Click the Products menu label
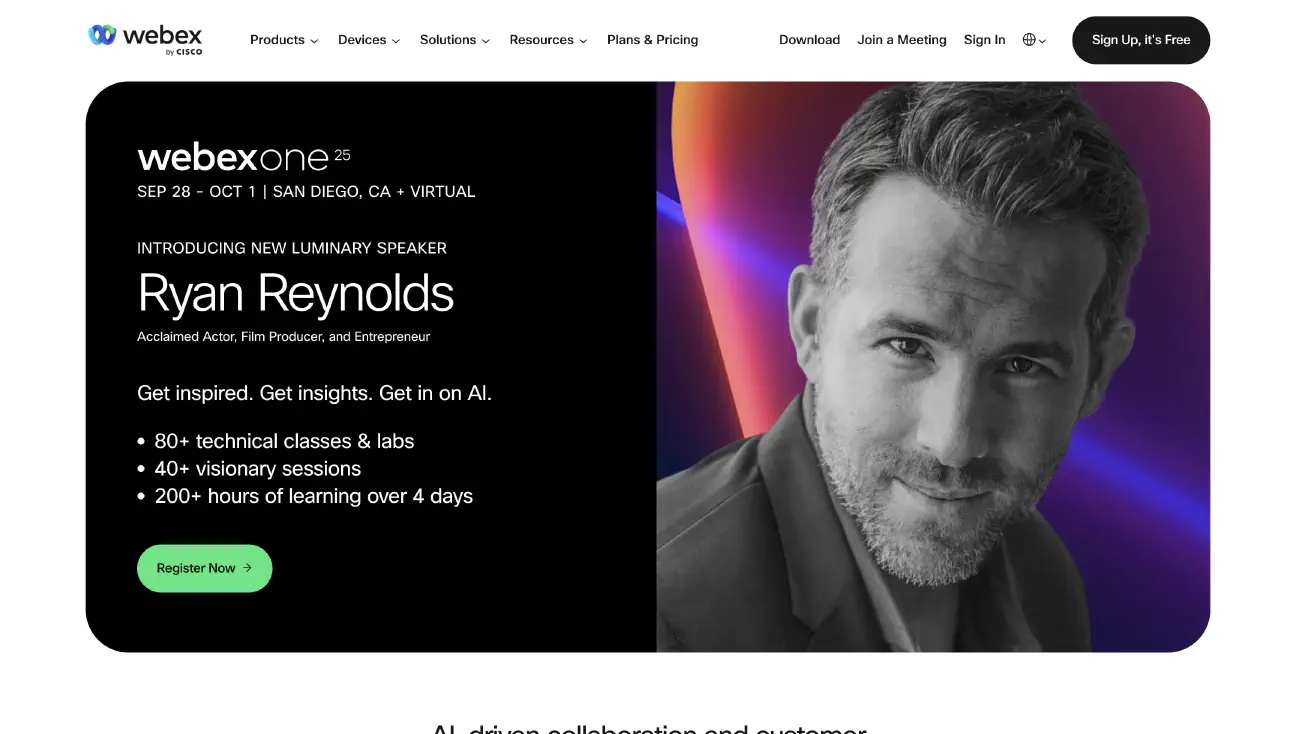The width and height of the screenshot is (1296, 734). pos(277,40)
